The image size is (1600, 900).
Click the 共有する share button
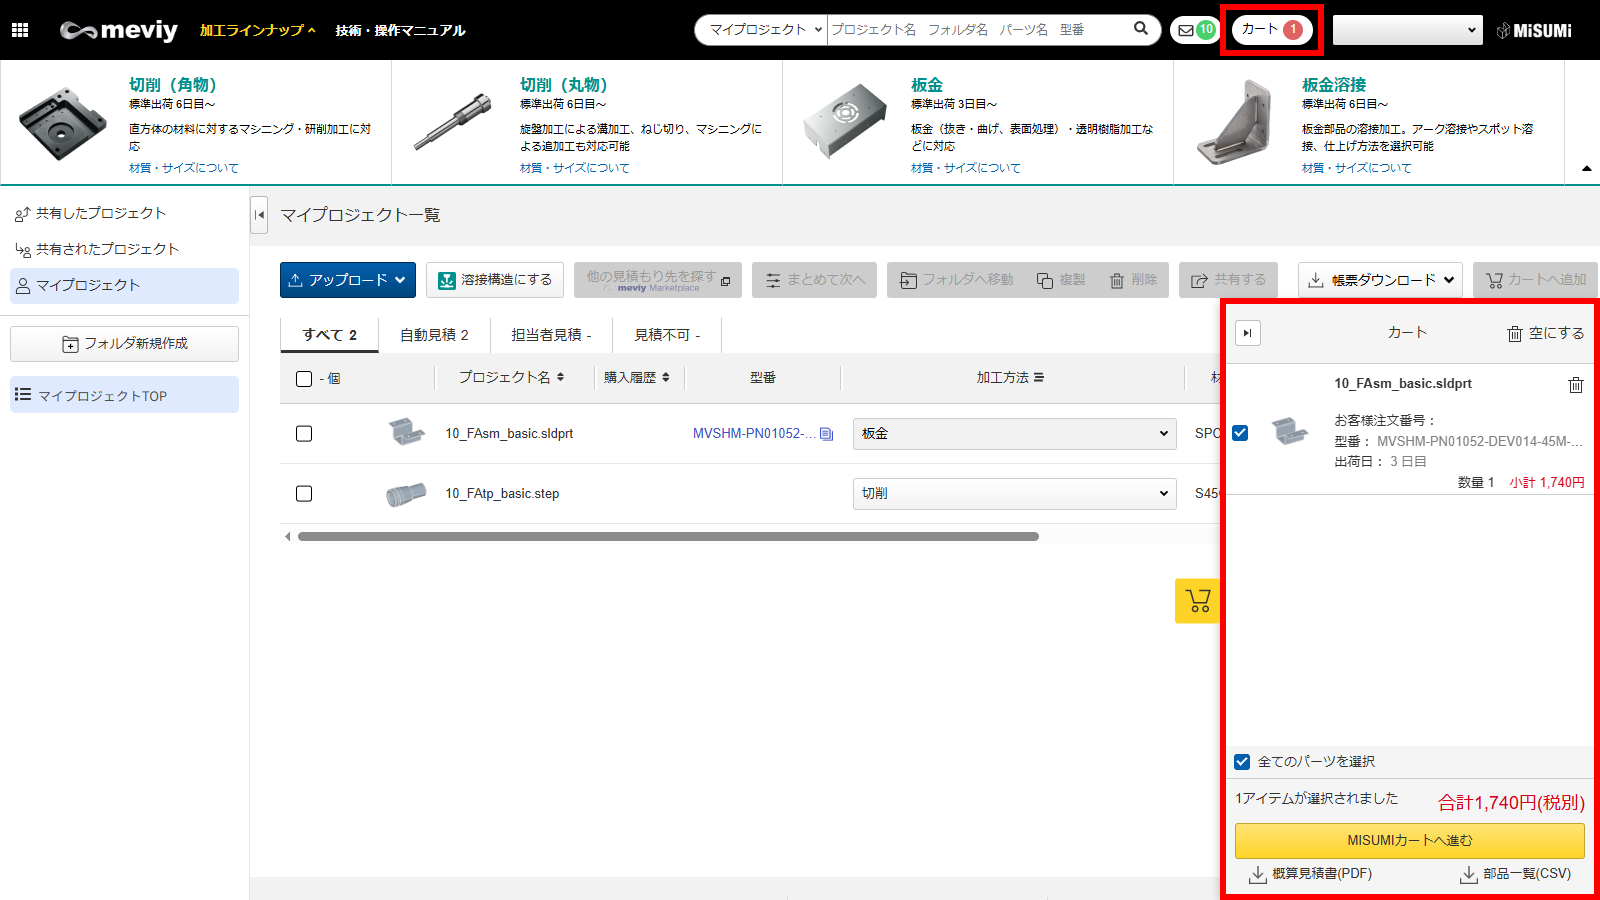tap(1228, 280)
